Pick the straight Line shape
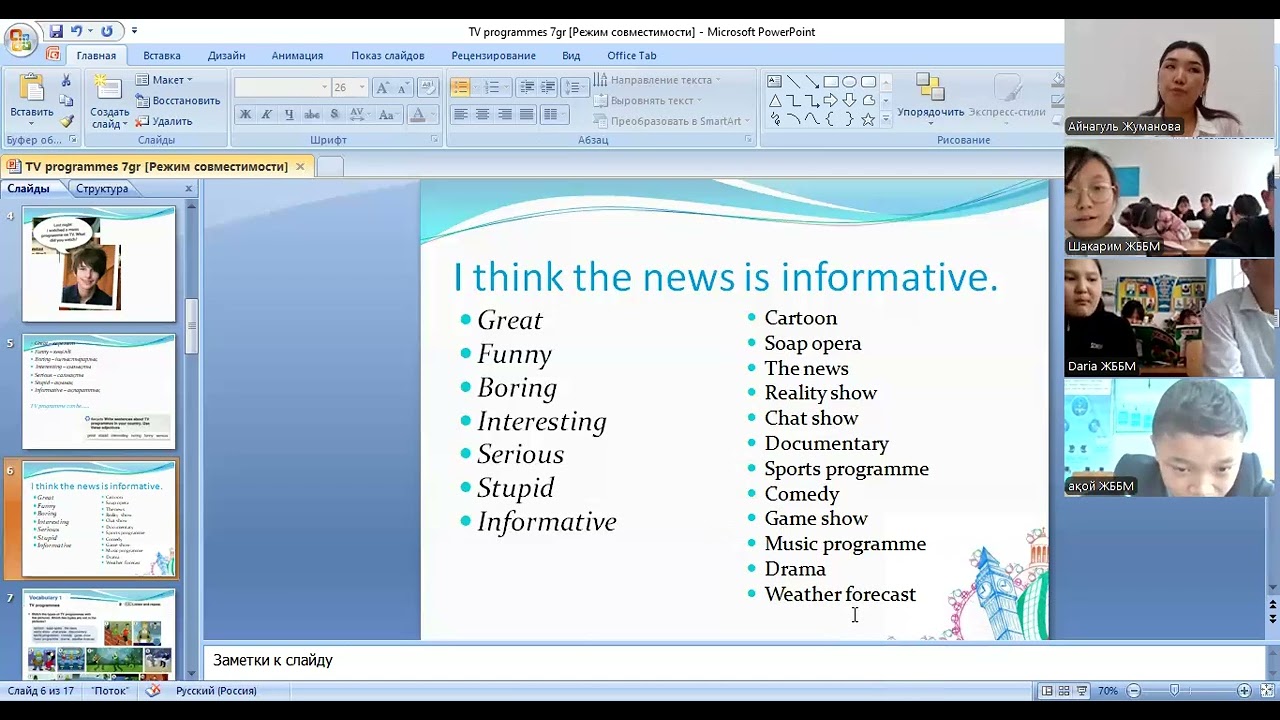Screen dimensions: 1280x720 pyautogui.click(x=793, y=82)
